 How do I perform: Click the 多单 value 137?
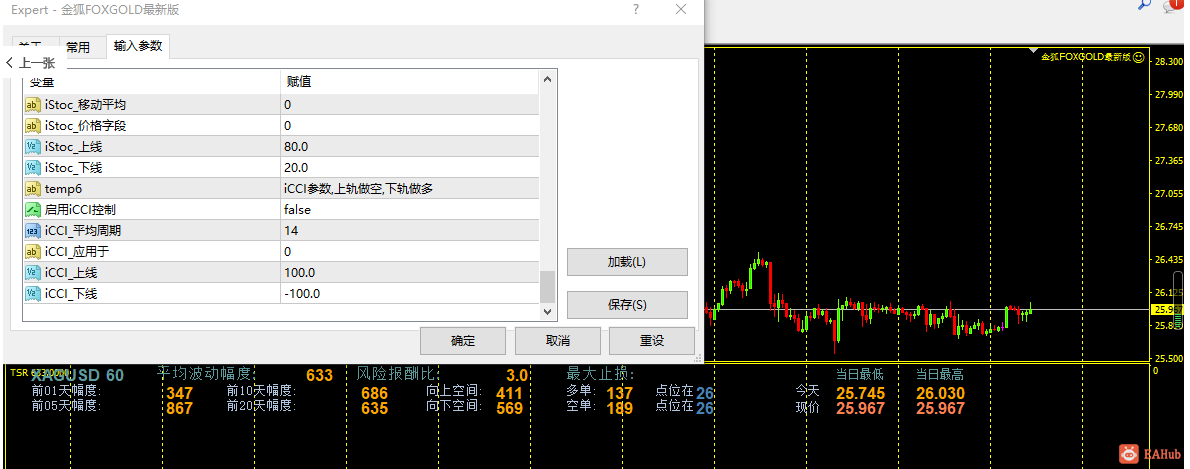[620, 393]
